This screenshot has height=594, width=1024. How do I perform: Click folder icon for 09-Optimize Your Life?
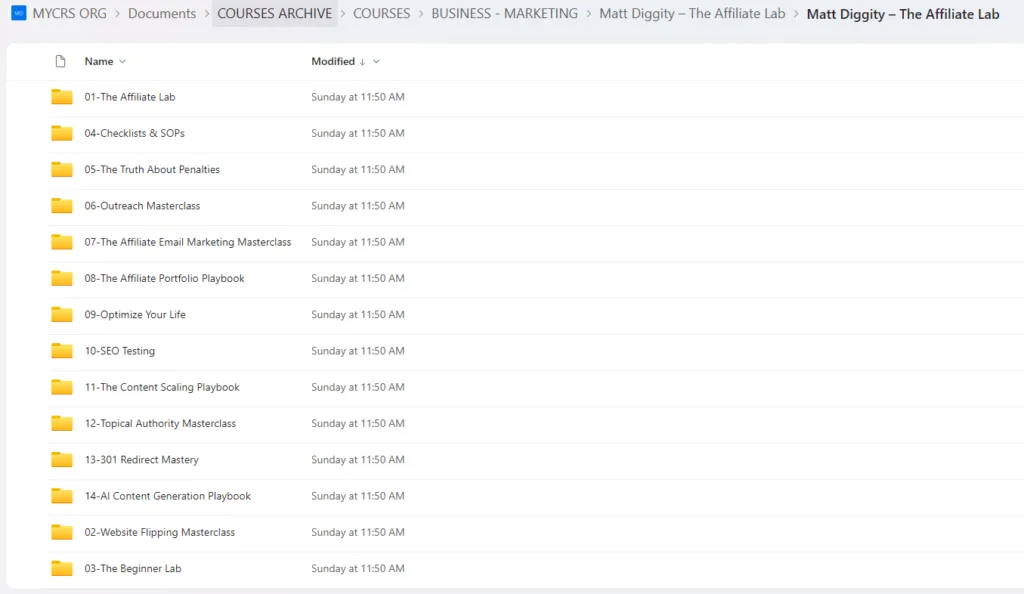(x=62, y=315)
